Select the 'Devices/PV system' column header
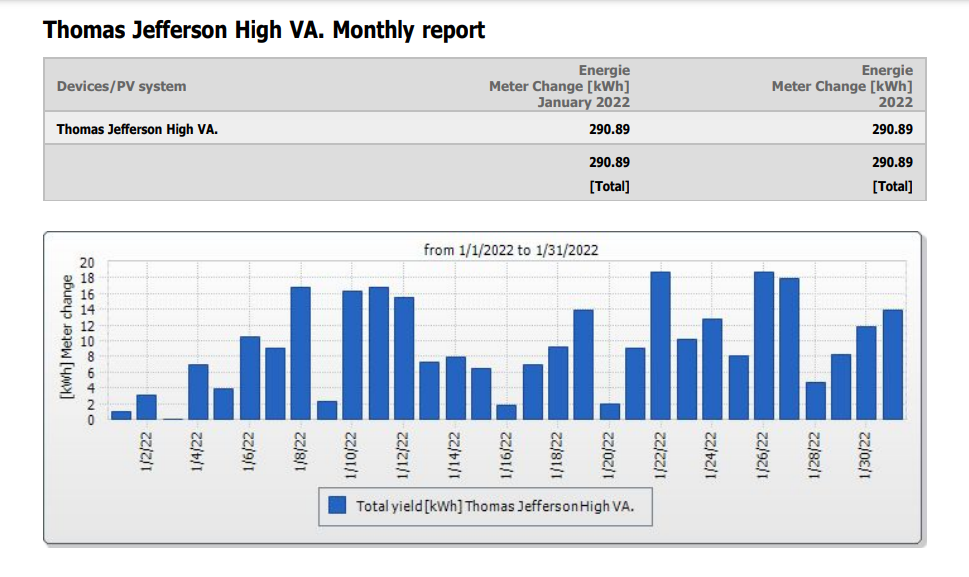The height and width of the screenshot is (577, 969). 121,86
